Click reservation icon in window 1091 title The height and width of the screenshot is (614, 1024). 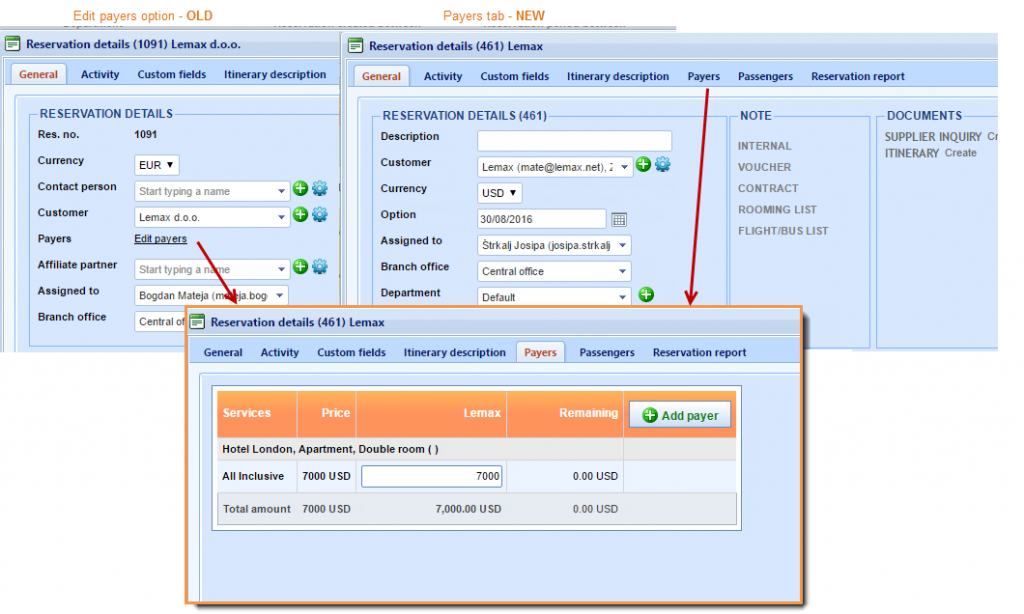tap(12, 44)
